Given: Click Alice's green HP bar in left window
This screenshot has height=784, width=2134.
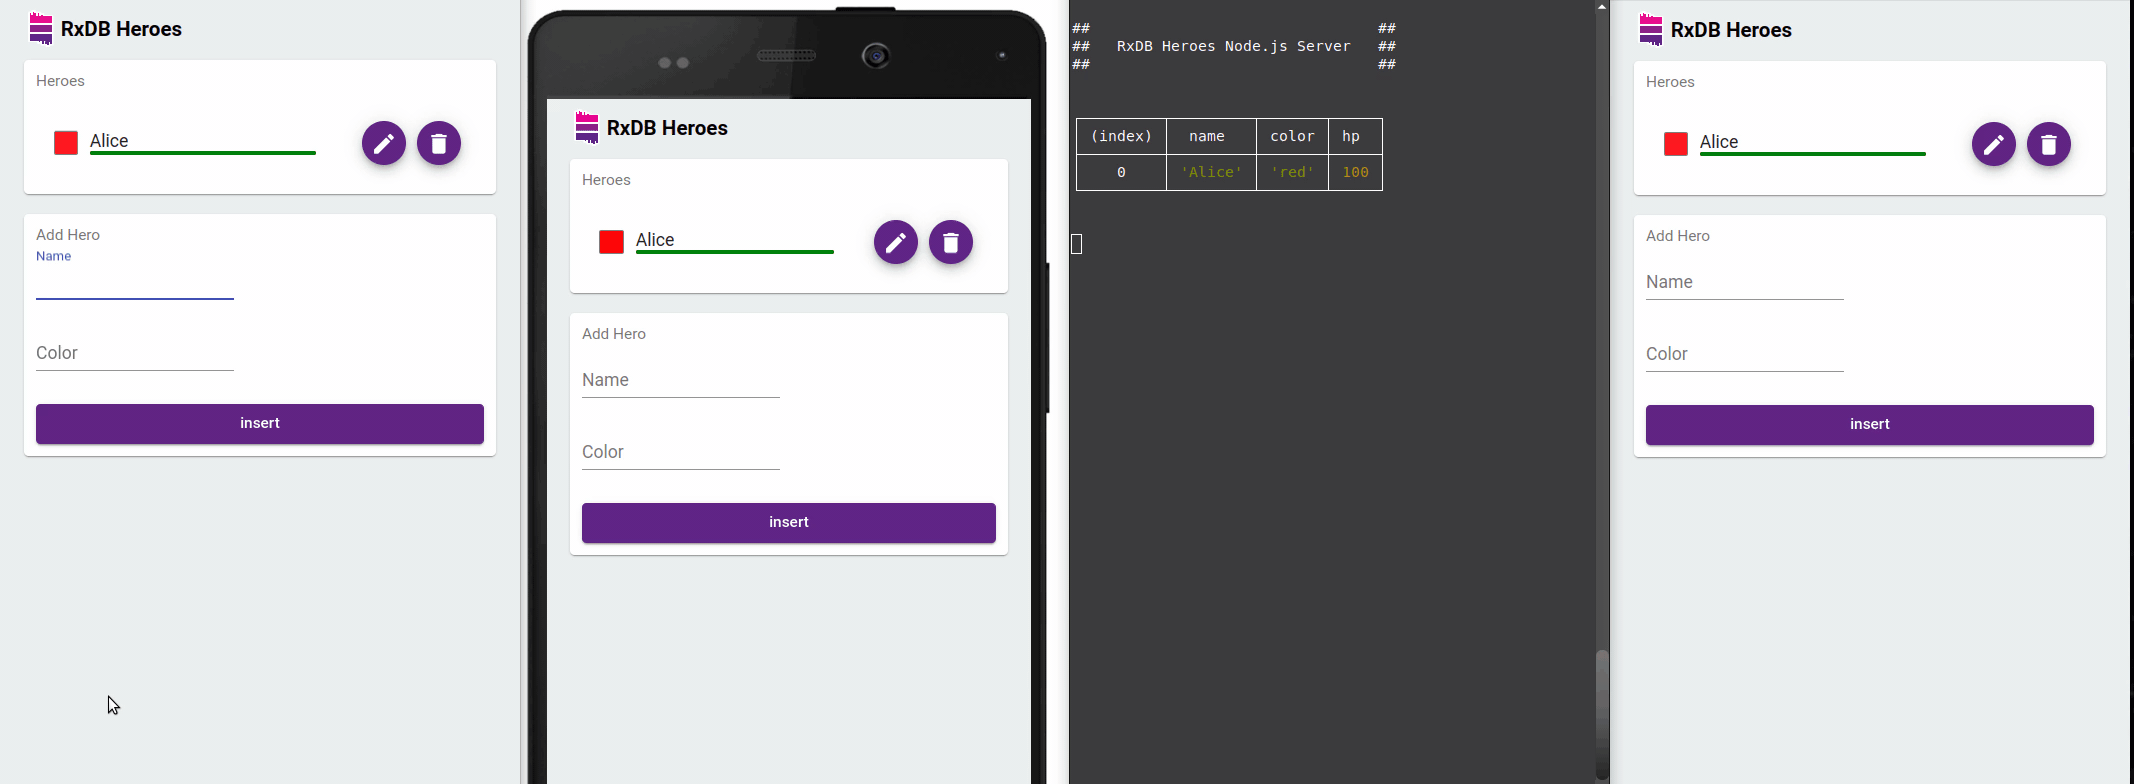Looking at the screenshot, I should [203, 153].
